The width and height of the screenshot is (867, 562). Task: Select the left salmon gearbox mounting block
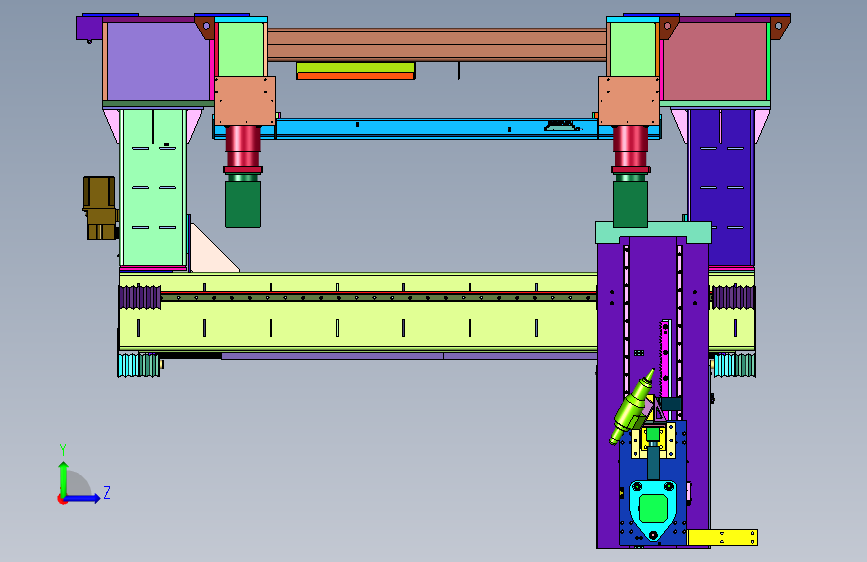tap(244, 101)
